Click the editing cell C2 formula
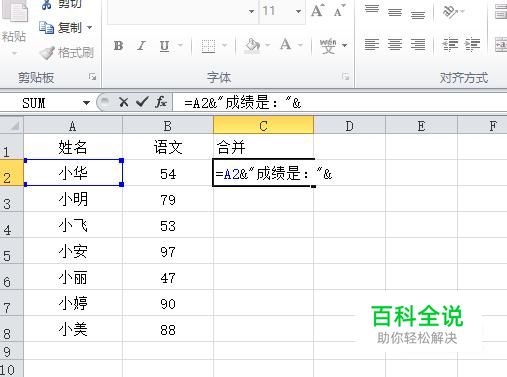The height and width of the screenshot is (377, 507). tap(263, 173)
